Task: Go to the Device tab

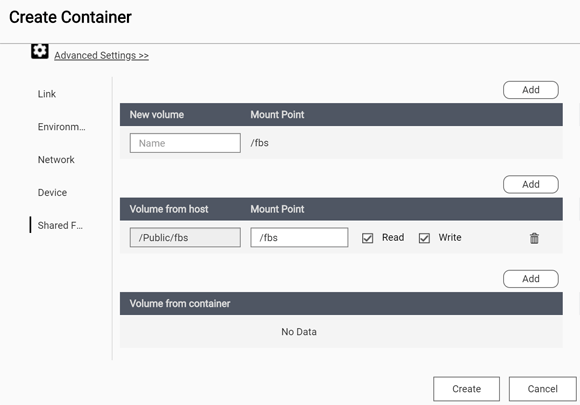Action: 52,193
